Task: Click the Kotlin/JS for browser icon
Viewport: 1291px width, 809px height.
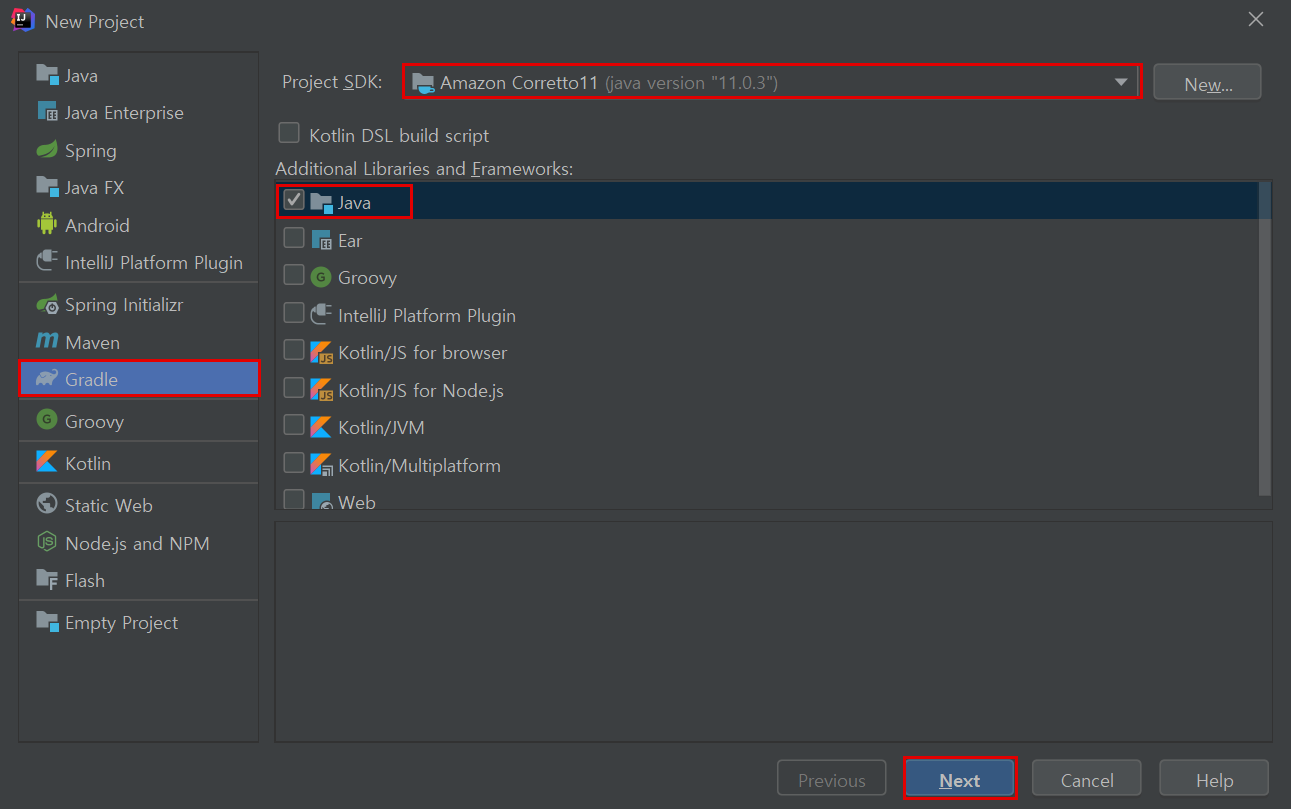Action: pyautogui.click(x=321, y=352)
